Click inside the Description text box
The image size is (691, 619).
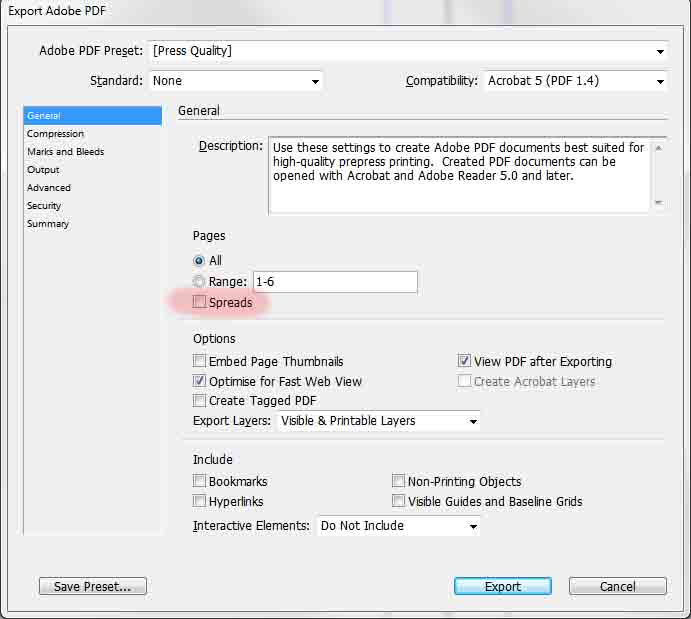point(460,176)
